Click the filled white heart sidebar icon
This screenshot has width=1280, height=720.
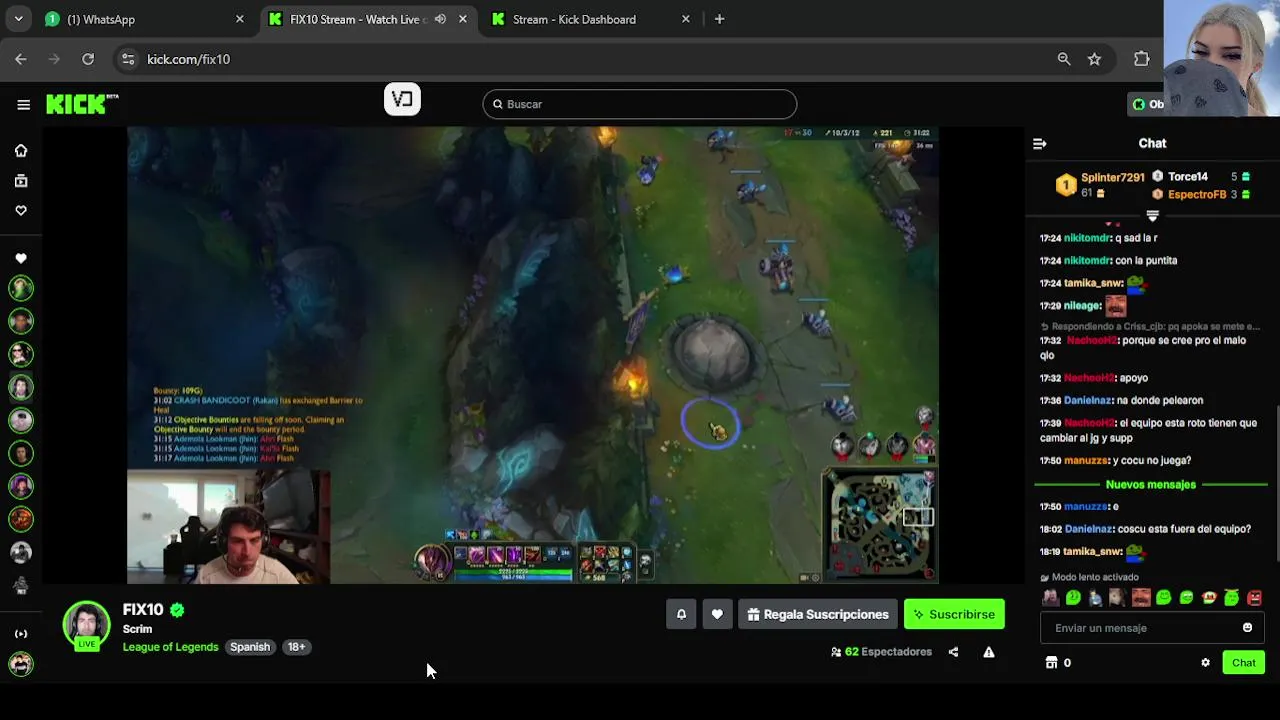21,259
